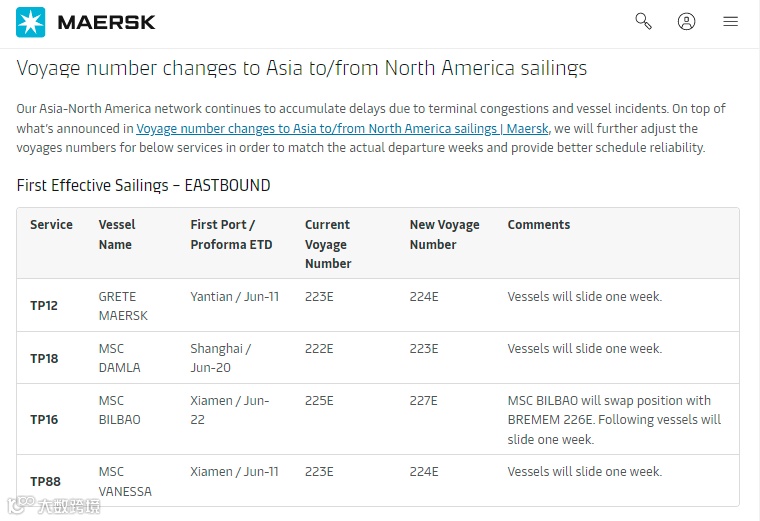The image size is (760, 521).
Task: Select the TP18 service cell
Action: tap(44, 358)
